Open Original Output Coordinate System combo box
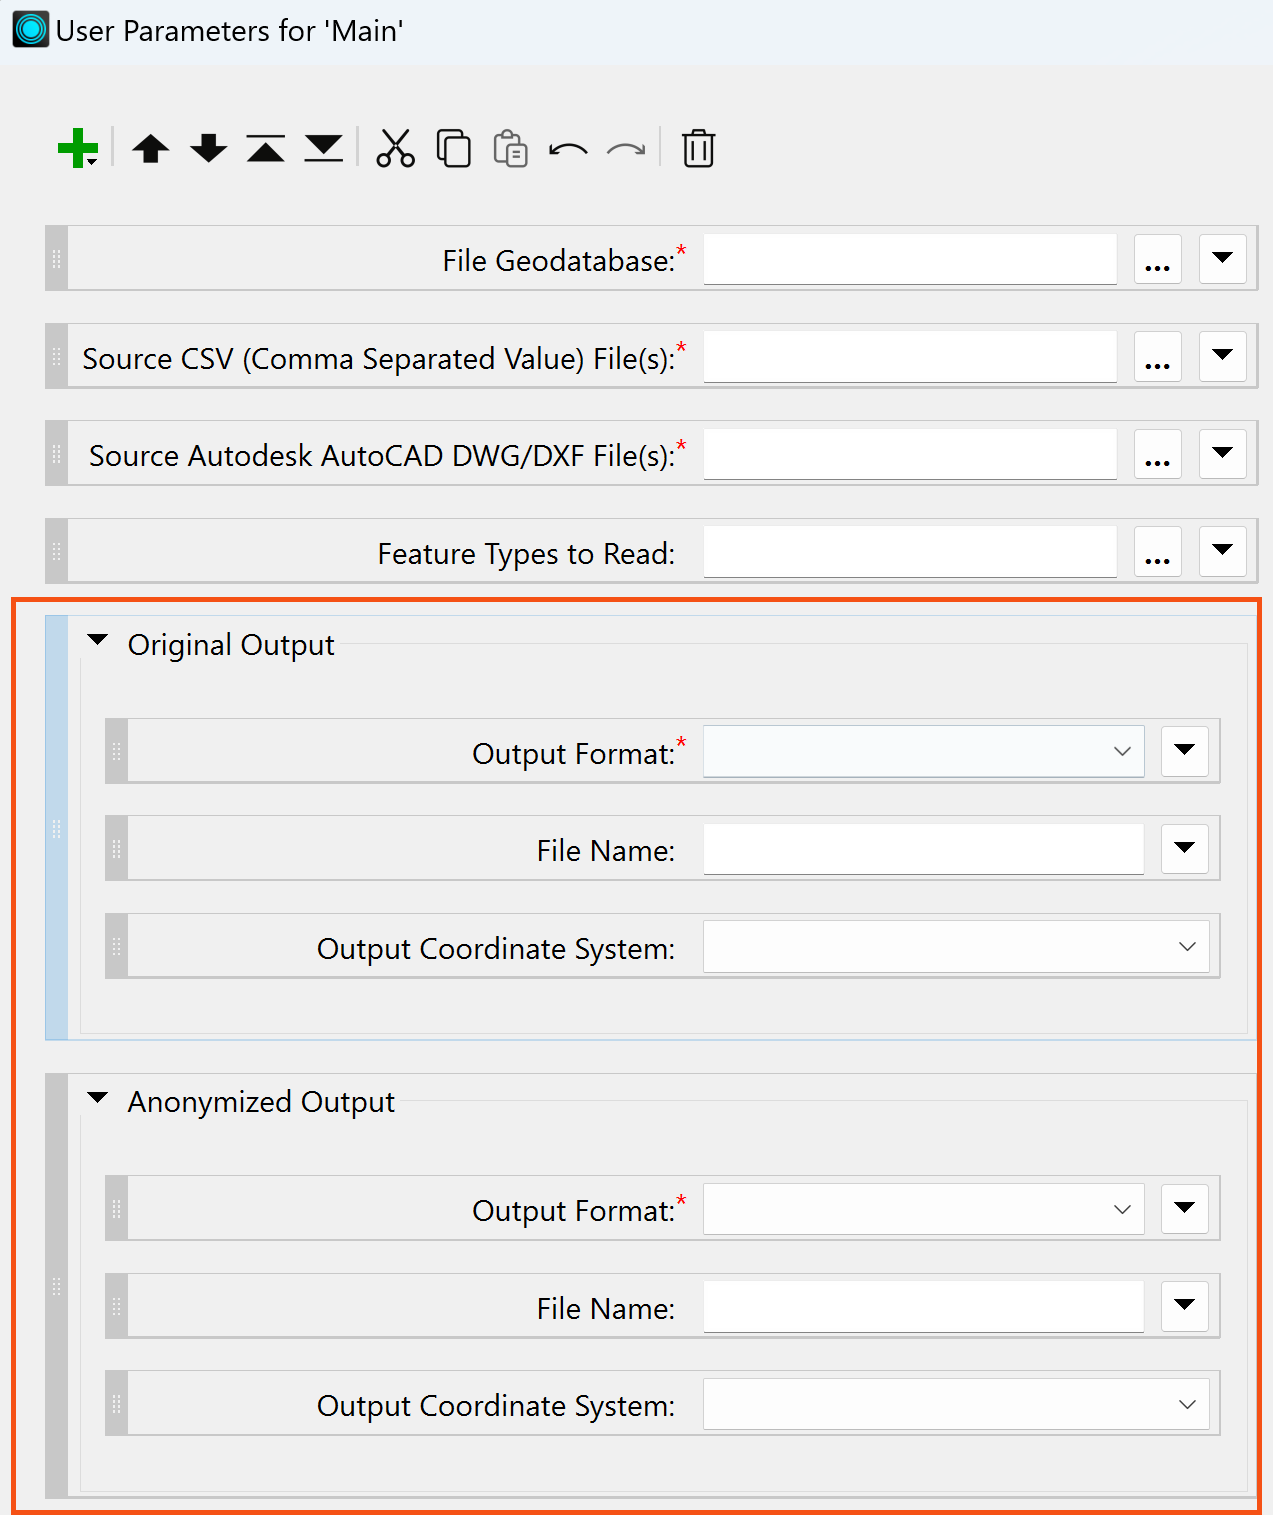Viewport: 1273px width, 1515px height. click(x=956, y=946)
